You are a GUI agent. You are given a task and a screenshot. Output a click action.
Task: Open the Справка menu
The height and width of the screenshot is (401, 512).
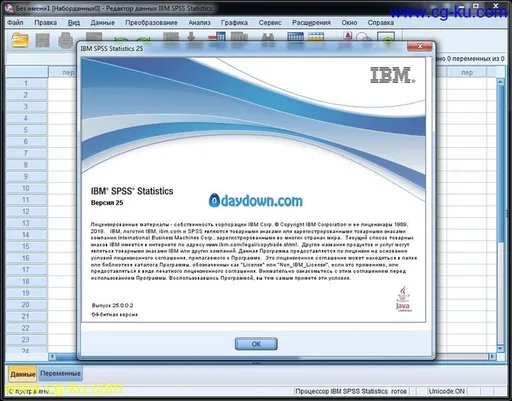381,23
